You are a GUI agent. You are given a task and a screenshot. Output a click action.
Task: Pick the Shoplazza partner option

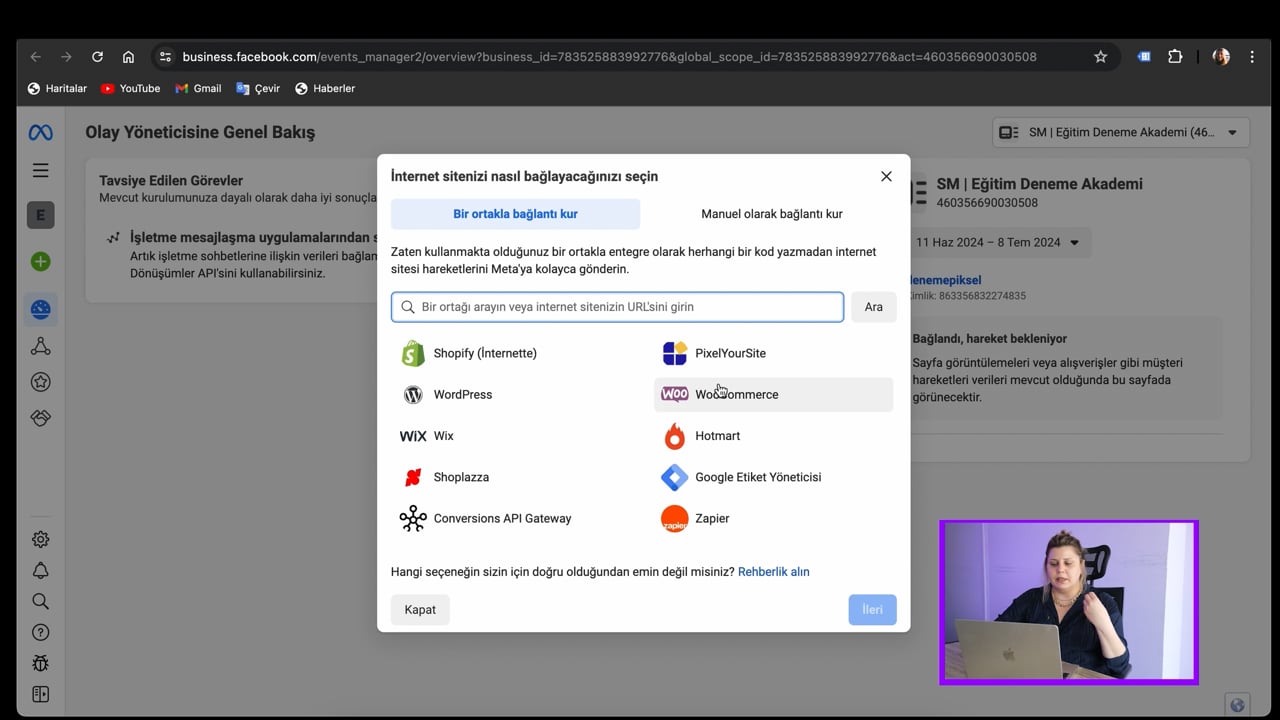tap(512, 477)
